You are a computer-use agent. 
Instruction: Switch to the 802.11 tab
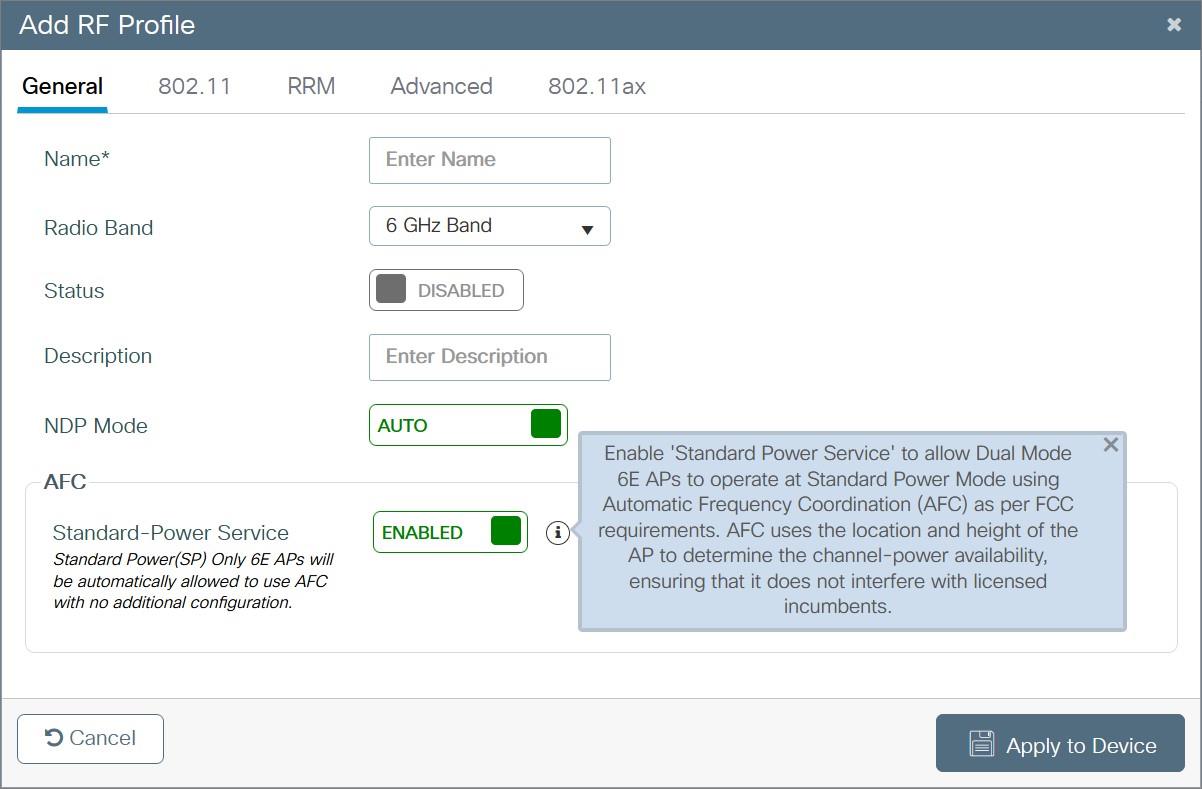click(194, 86)
